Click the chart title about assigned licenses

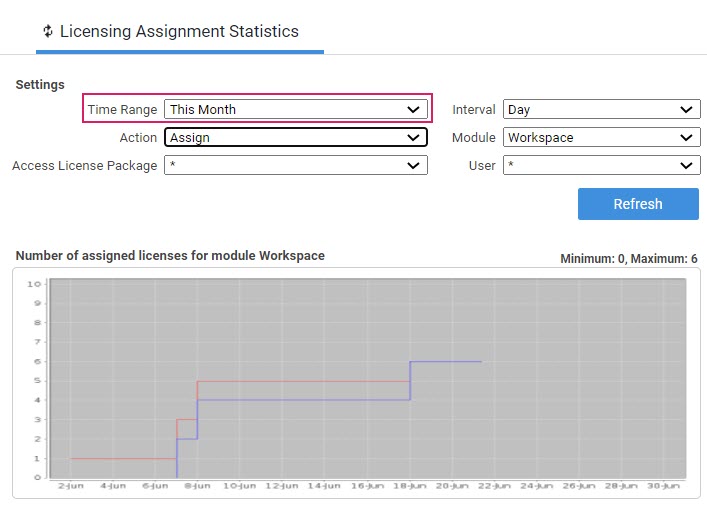pyautogui.click(x=170, y=255)
